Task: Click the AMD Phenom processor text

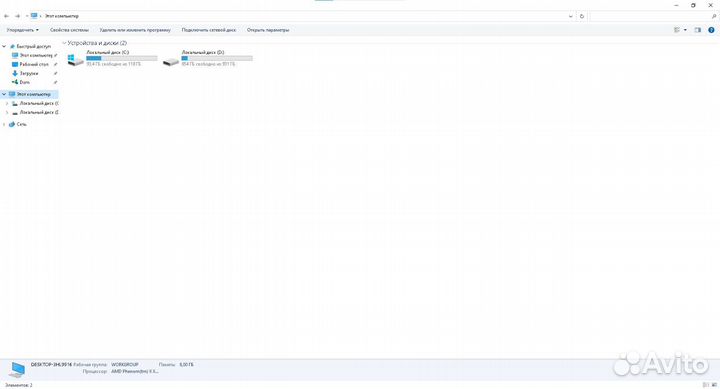Action: pyautogui.click(x=135, y=371)
